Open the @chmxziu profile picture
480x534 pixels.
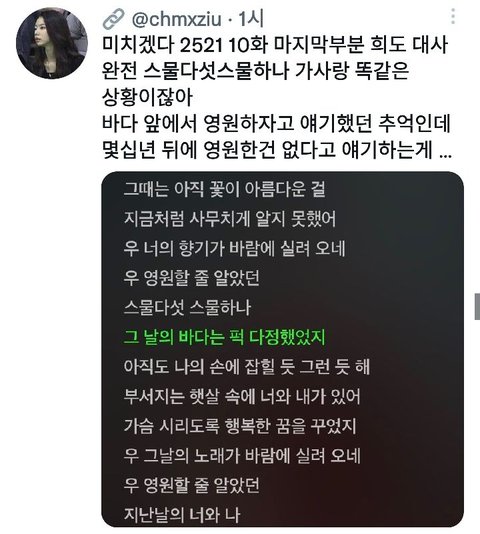coord(52,43)
